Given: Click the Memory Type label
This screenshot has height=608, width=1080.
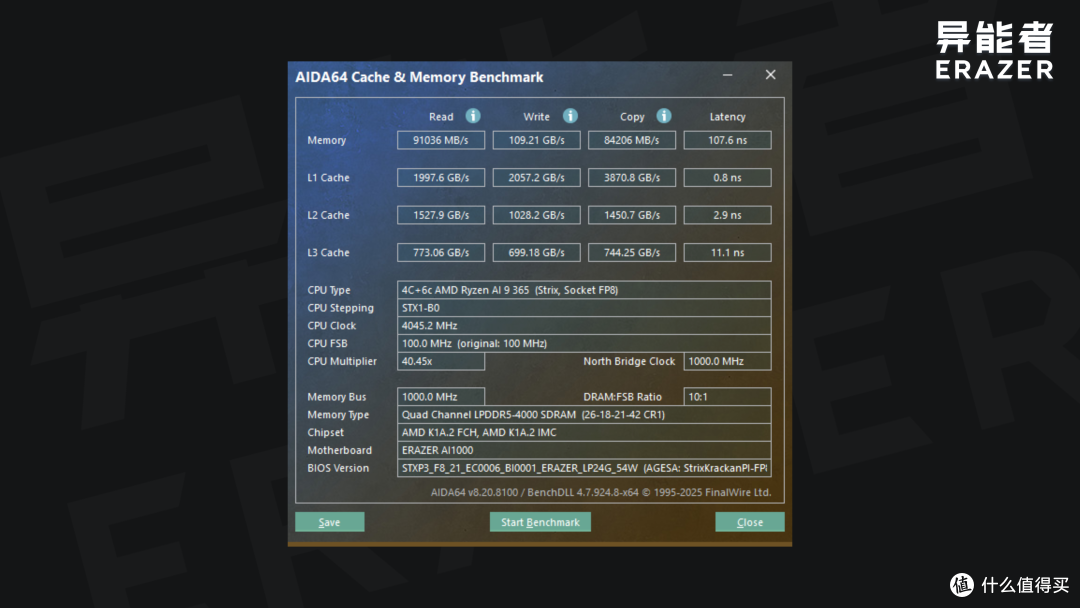Looking at the screenshot, I should click(338, 415).
